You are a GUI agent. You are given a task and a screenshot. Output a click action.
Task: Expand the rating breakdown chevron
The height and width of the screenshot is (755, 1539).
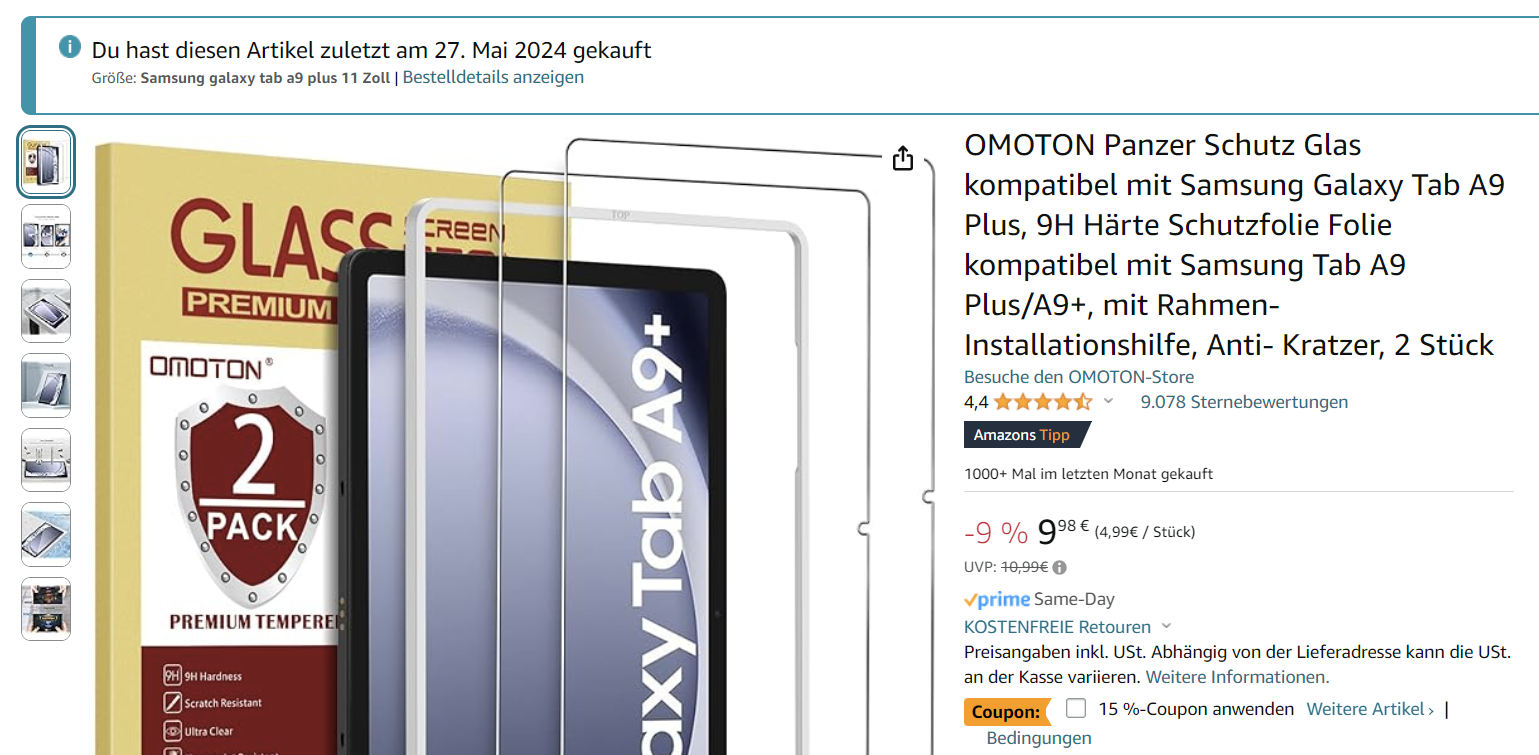[1108, 402]
